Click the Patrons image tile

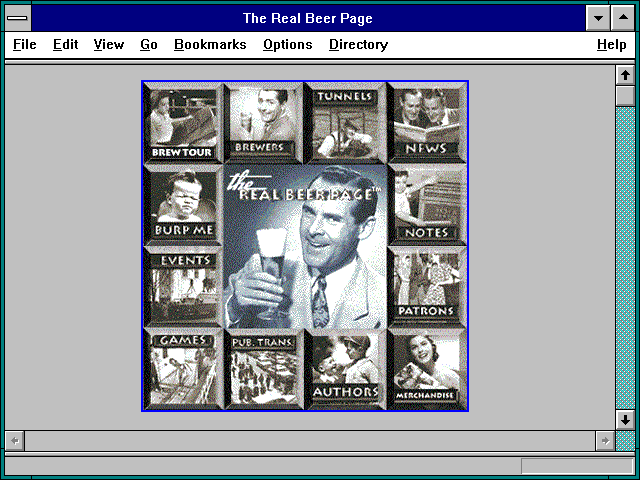427,287
